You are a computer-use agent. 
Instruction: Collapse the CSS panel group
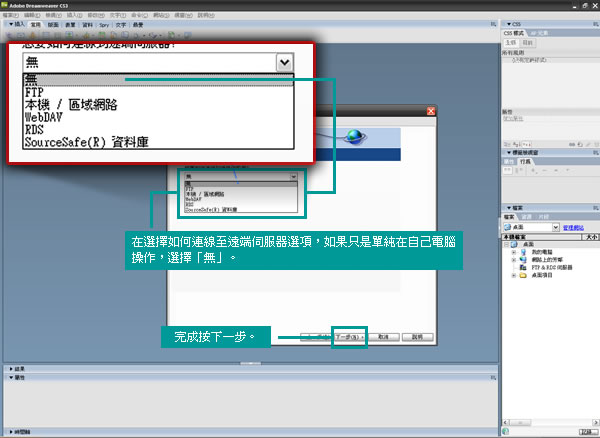point(509,24)
